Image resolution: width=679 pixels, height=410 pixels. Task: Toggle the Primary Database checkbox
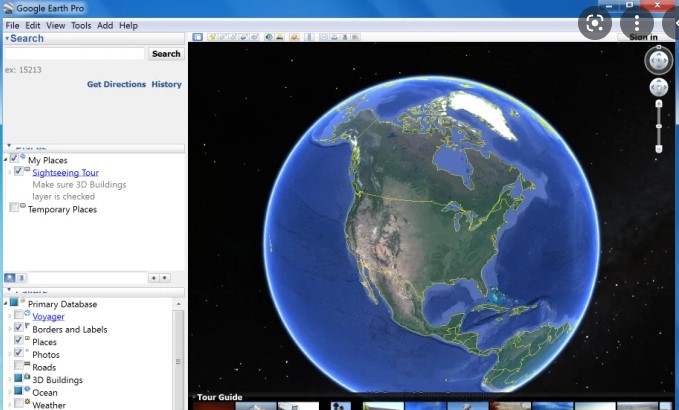(14, 302)
